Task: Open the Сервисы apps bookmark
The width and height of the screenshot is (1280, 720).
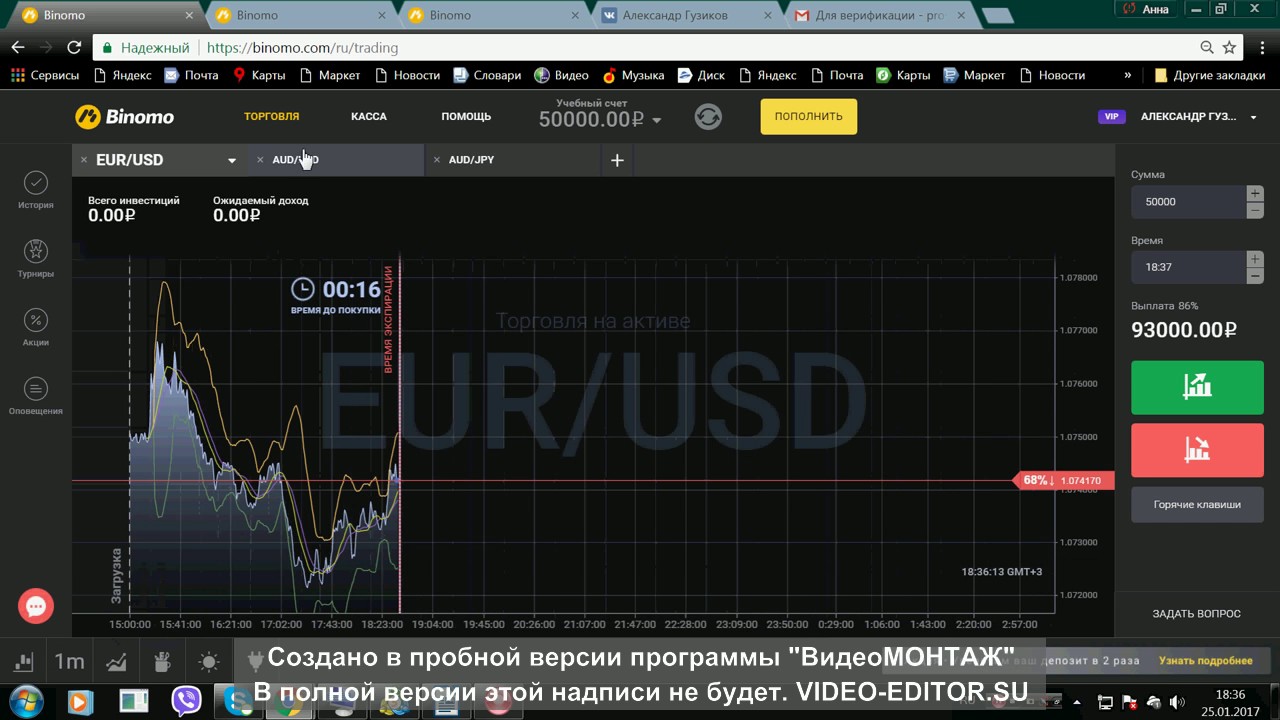Action: click(44, 75)
